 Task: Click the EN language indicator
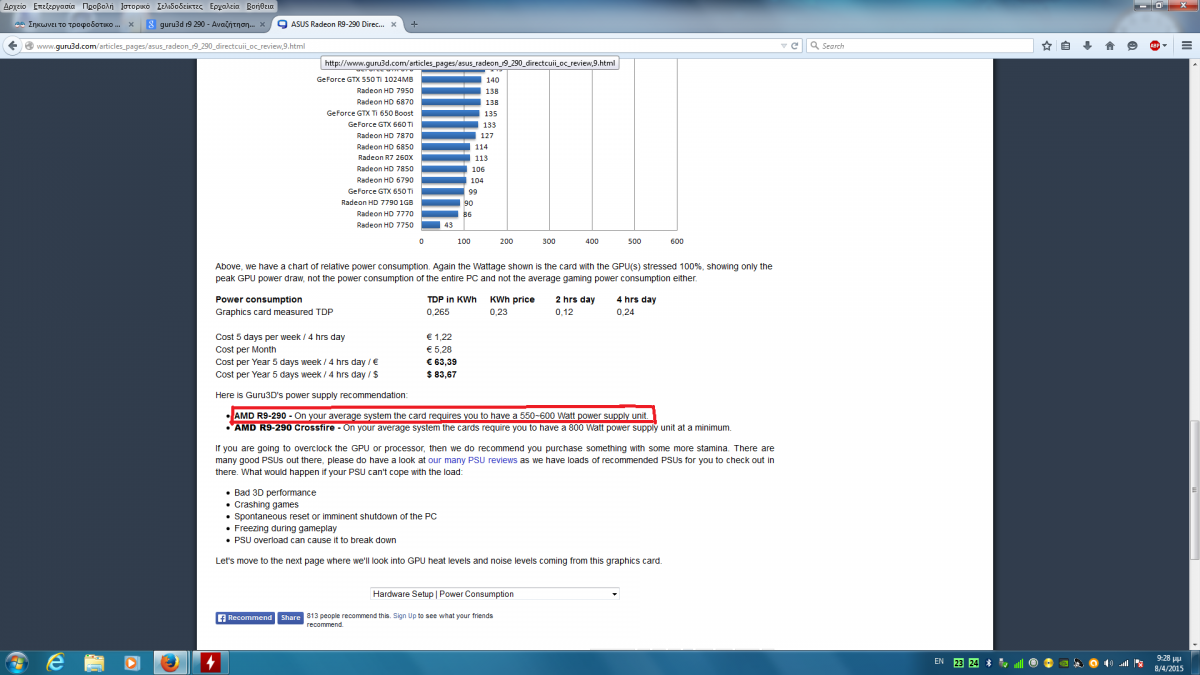coord(938,662)
